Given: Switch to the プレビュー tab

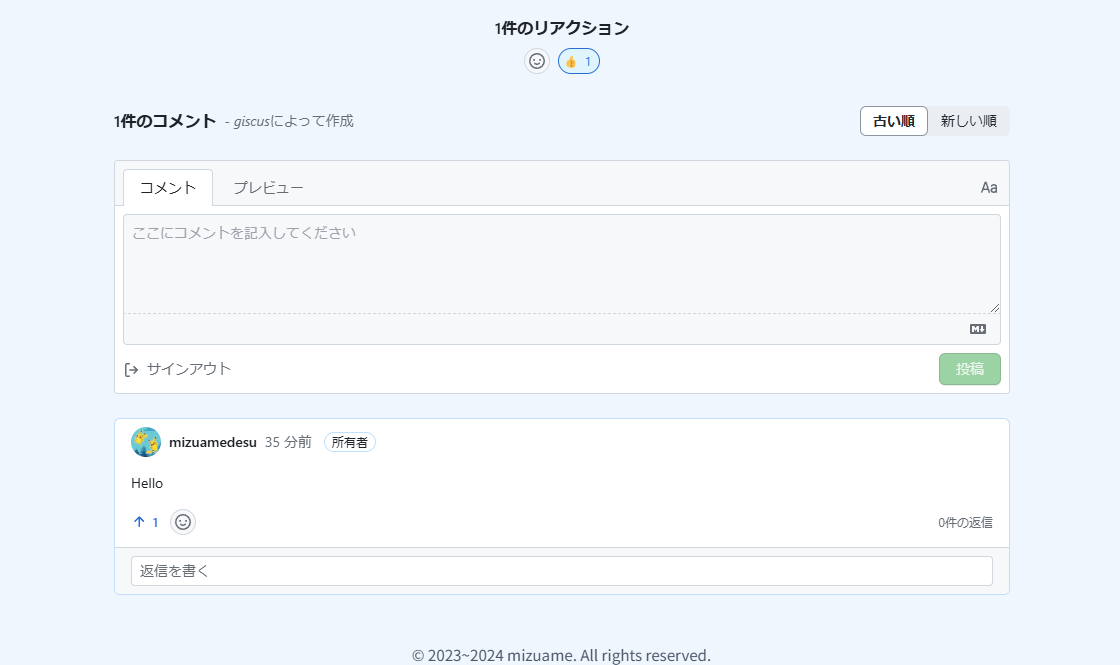Looking at the screenshot, I should point(268,187).
